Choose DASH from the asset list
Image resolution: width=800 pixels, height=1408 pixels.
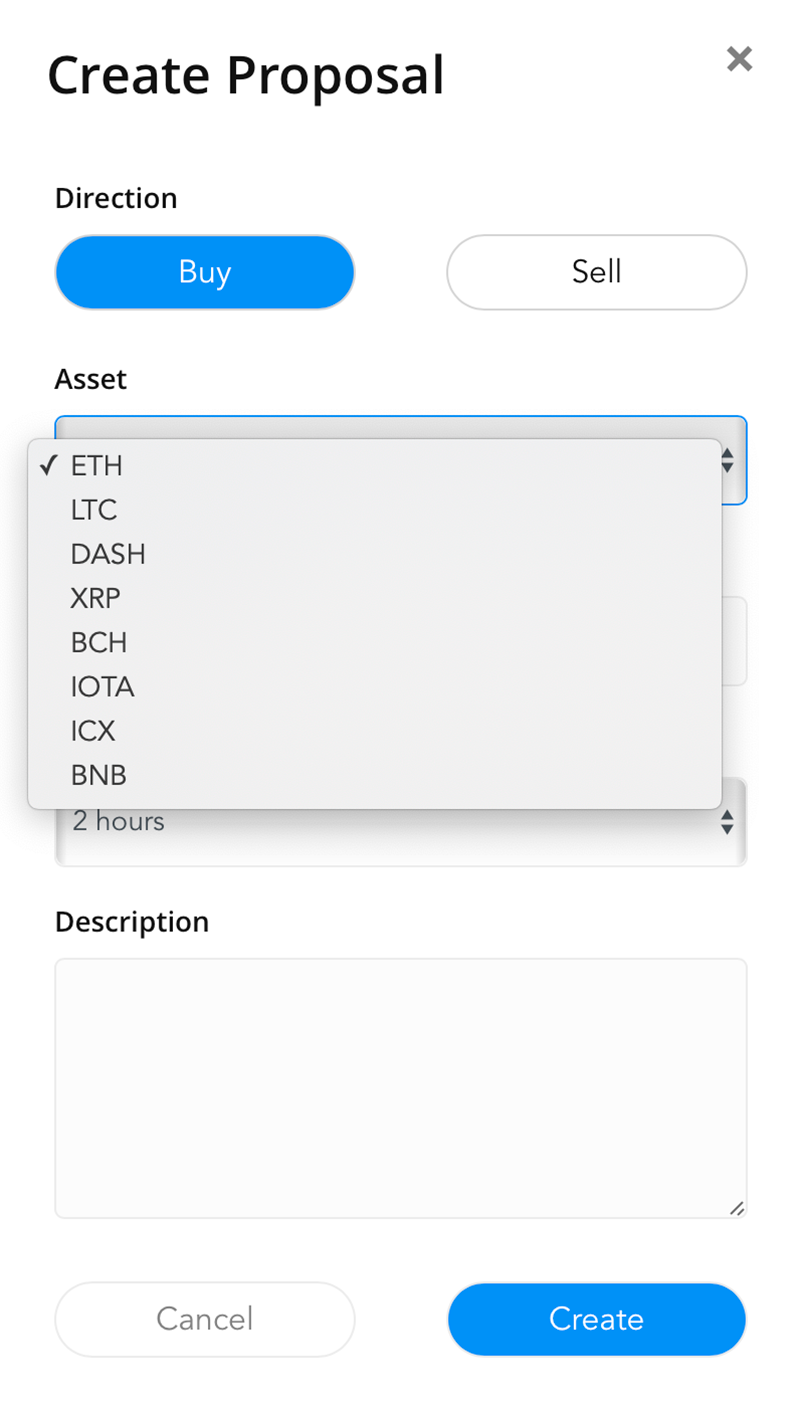(375, 554)
